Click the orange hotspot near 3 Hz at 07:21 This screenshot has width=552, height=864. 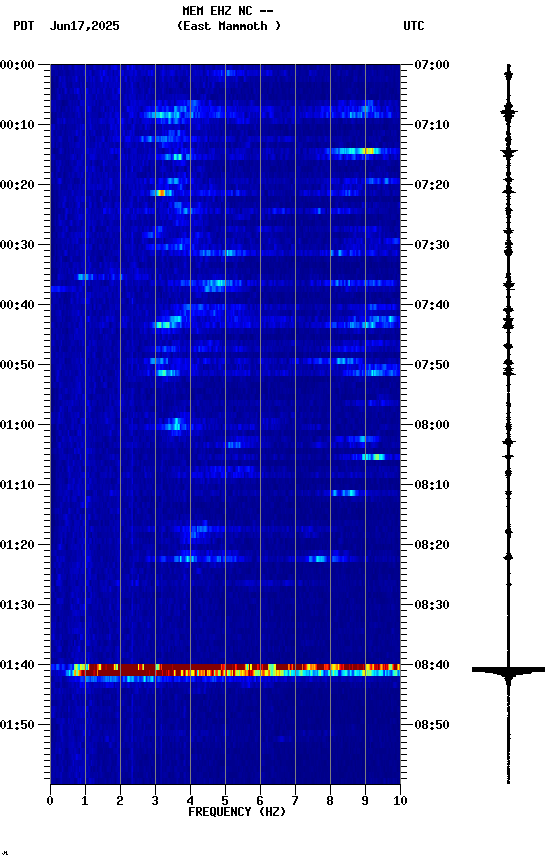tap(160, 193)
